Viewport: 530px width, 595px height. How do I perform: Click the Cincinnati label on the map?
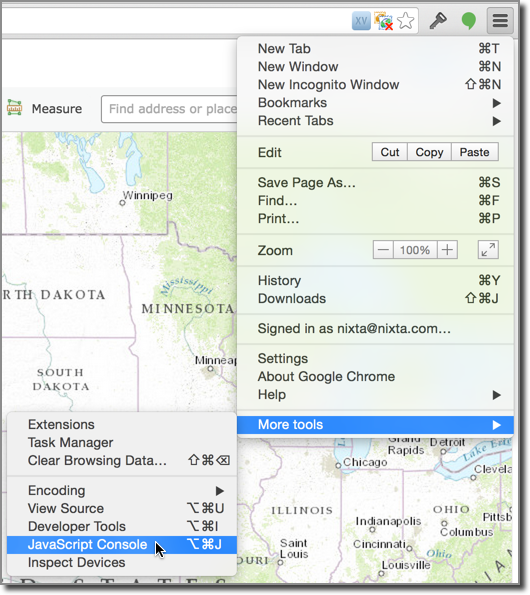point(379,544)
